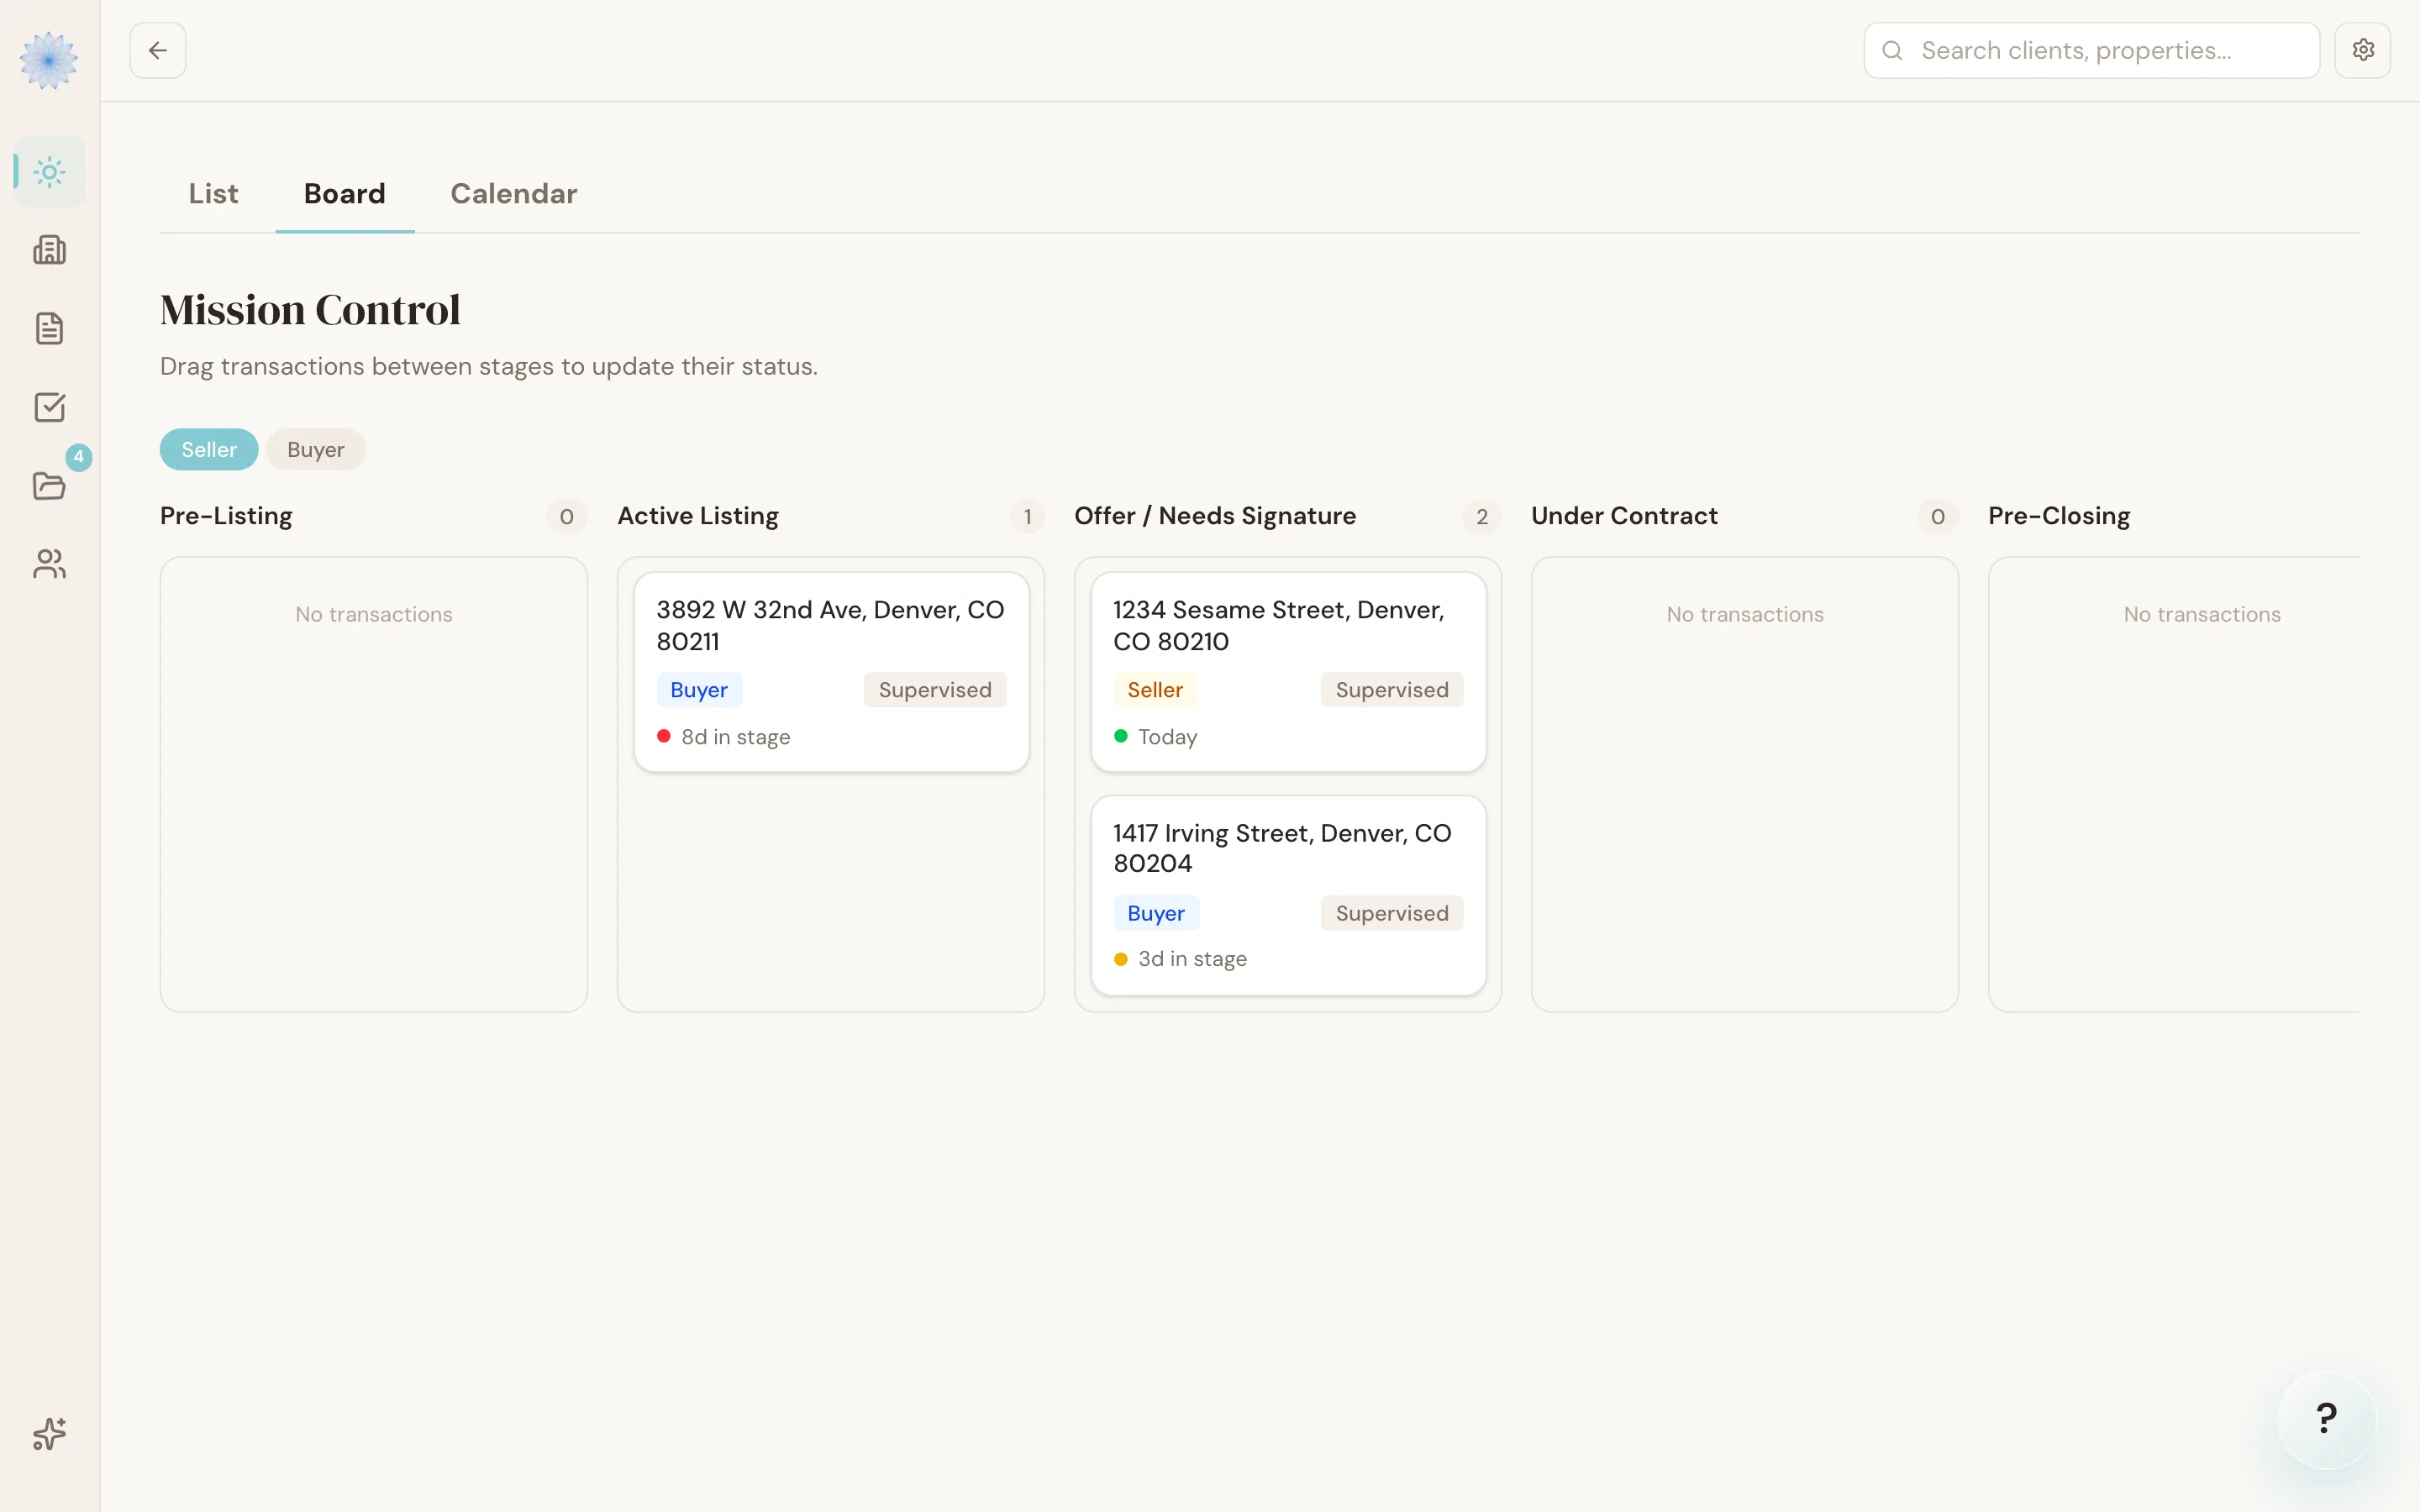Click No transactions text in Under Contract column
This screenshot has height=1512, width=2420.
coord(1745,615)
